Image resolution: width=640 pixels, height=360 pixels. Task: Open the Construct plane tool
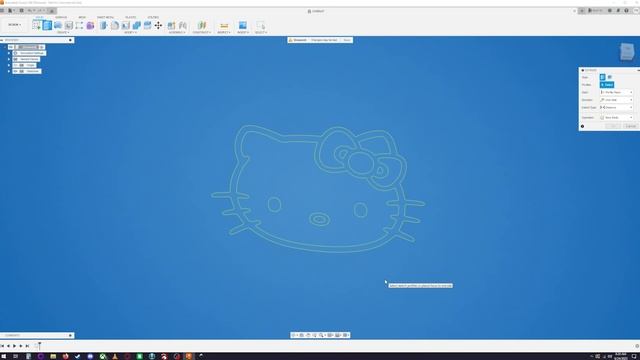point(202,25)
